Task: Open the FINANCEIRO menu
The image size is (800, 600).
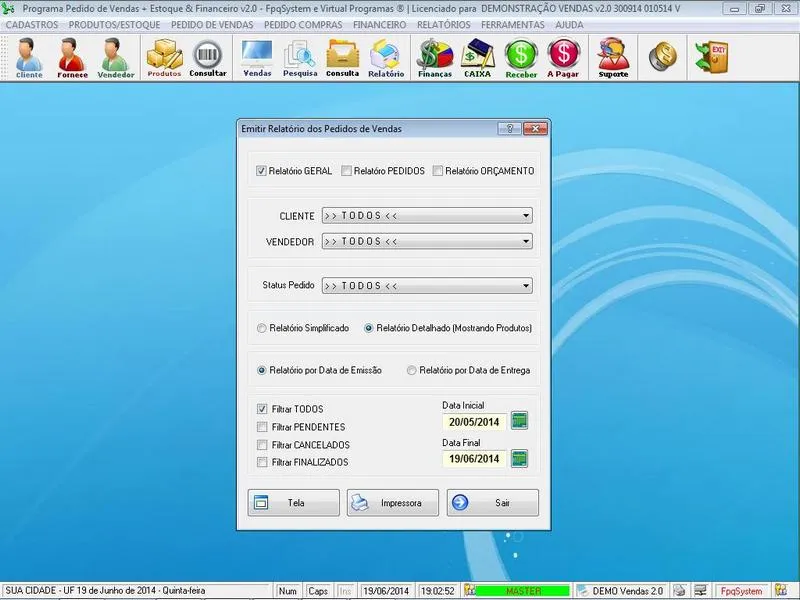Action: pyautogui.click(x=379, y=24)
